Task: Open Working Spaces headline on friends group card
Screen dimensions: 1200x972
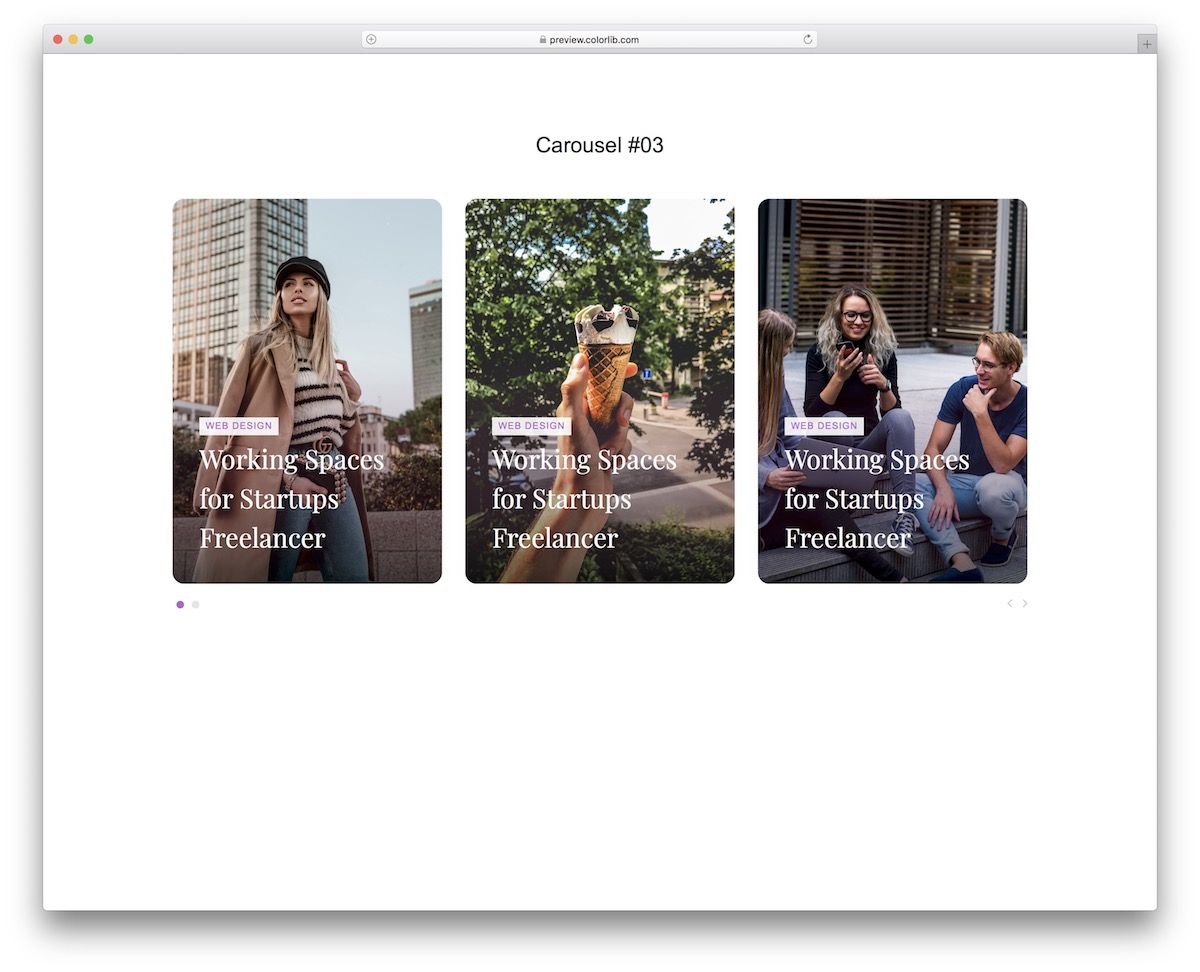Action: [x=876, y=499]
